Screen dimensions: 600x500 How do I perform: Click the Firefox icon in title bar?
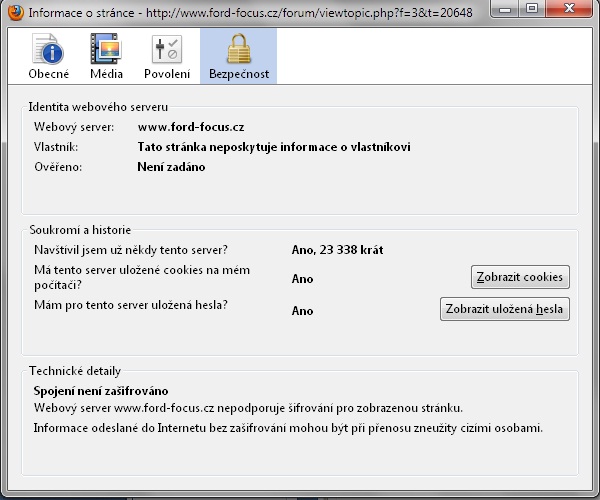point(12,11)
